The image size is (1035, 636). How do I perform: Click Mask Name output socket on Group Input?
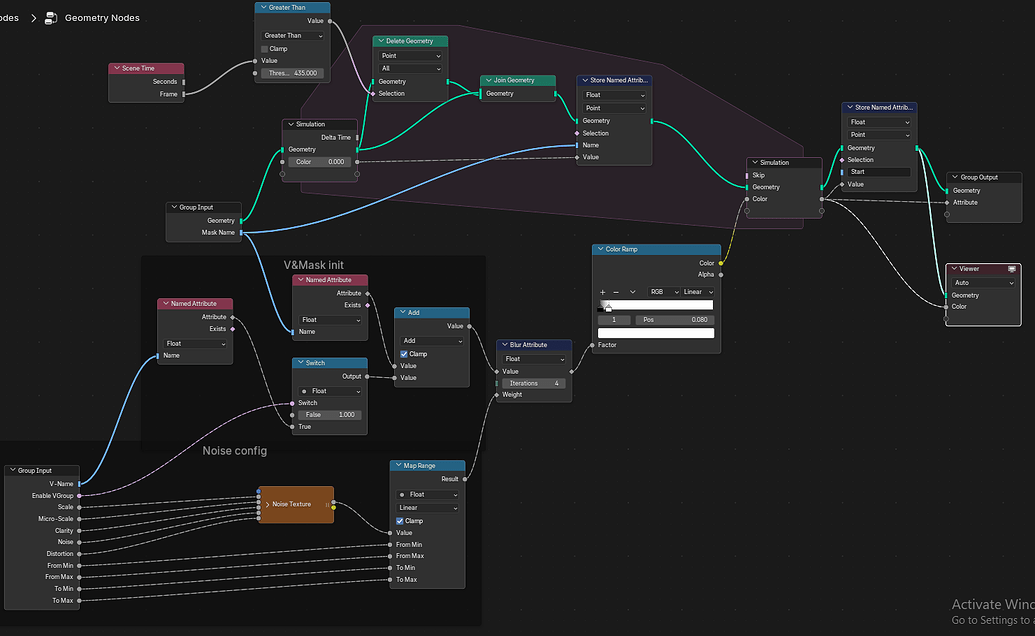pos(241,232)
